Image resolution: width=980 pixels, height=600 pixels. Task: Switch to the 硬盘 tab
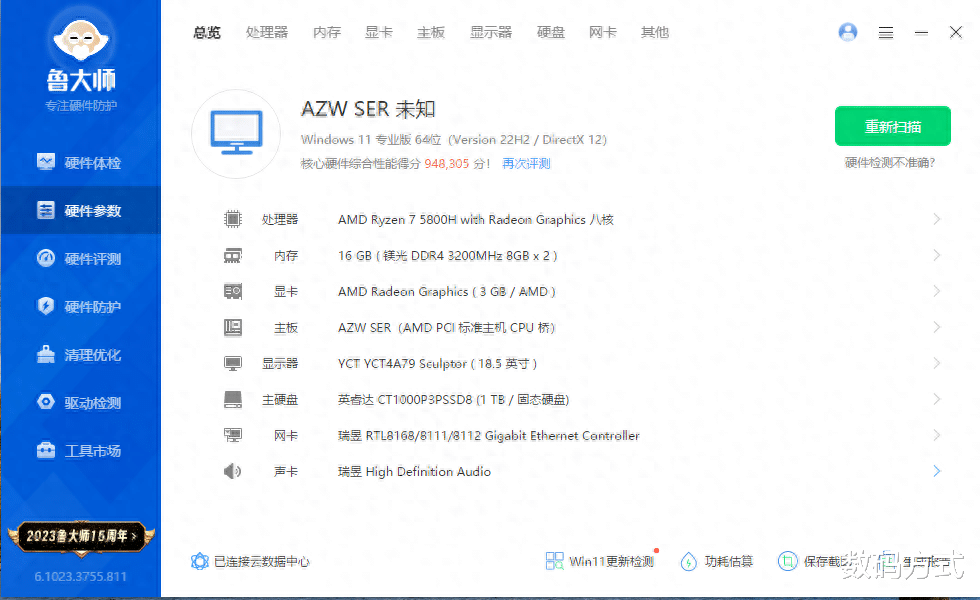(x=551, y=32)
